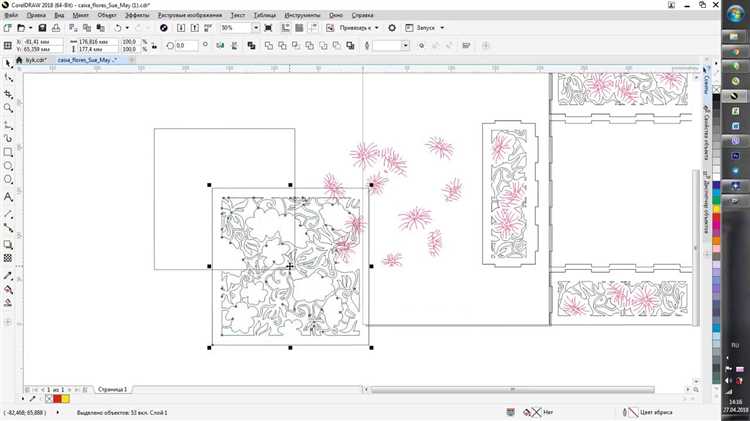Switch to the byk.cdr document tab
This screenshot has width=750, height=421.
(x=36, y=60)
